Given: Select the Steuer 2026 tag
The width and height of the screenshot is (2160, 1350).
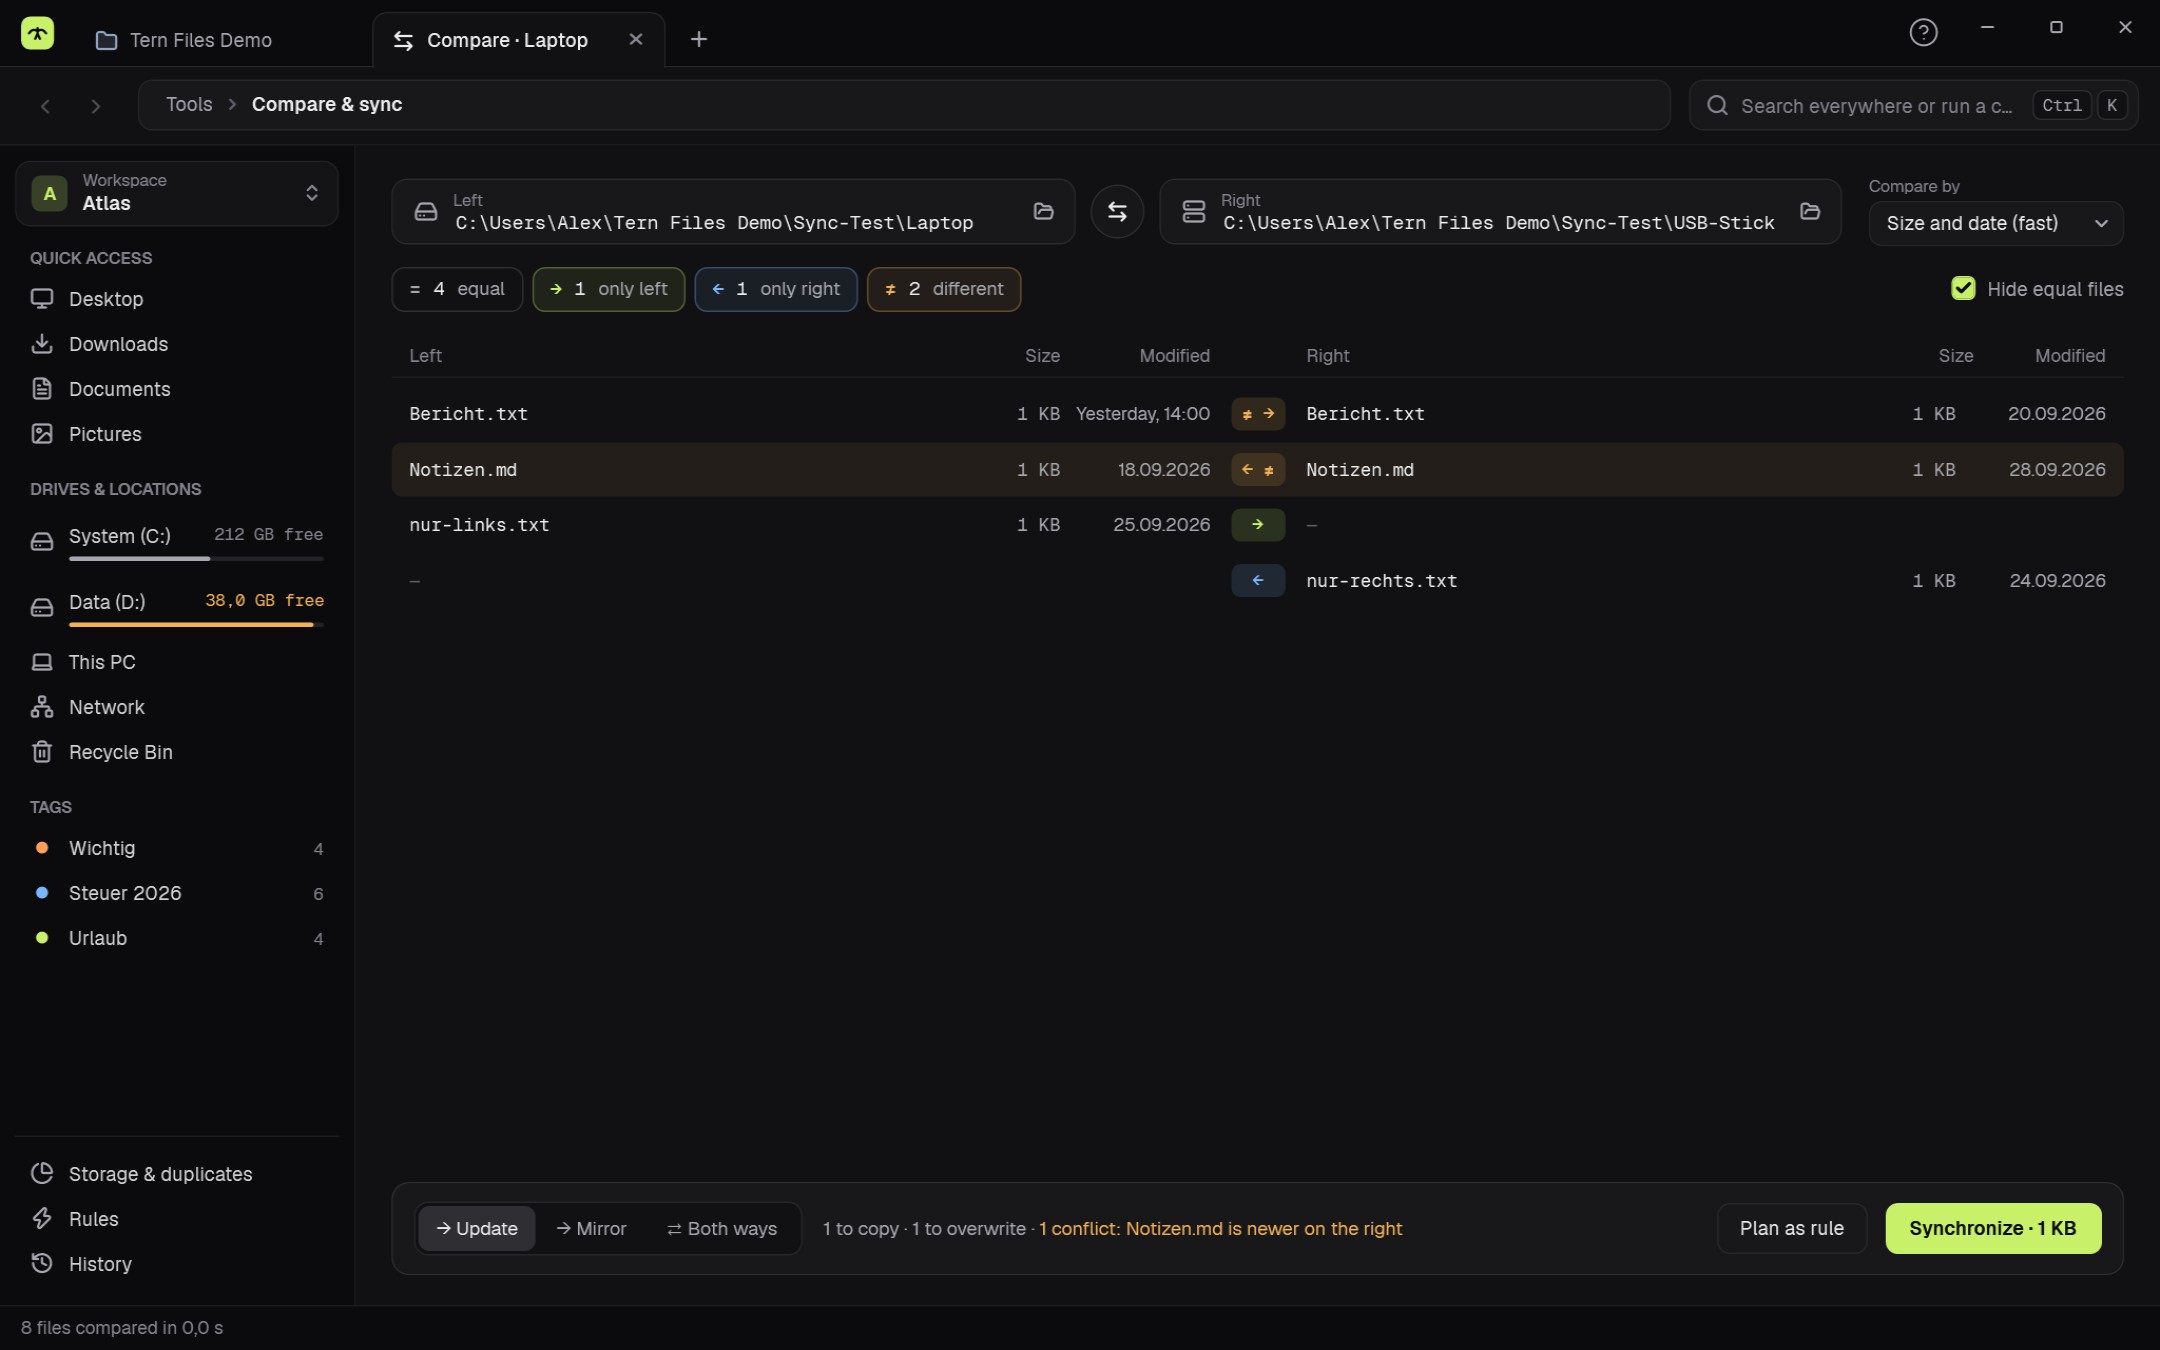Looking at the screenshot, I should tap(176, 893).
